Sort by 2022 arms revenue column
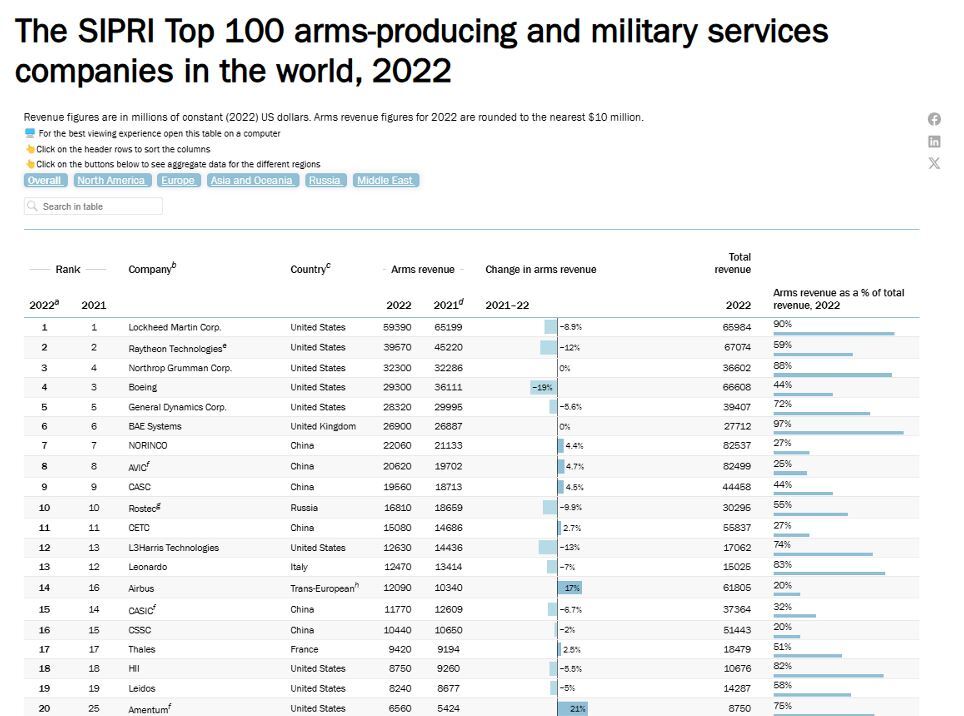Screen dimensions: 964x716 [398, 305]
